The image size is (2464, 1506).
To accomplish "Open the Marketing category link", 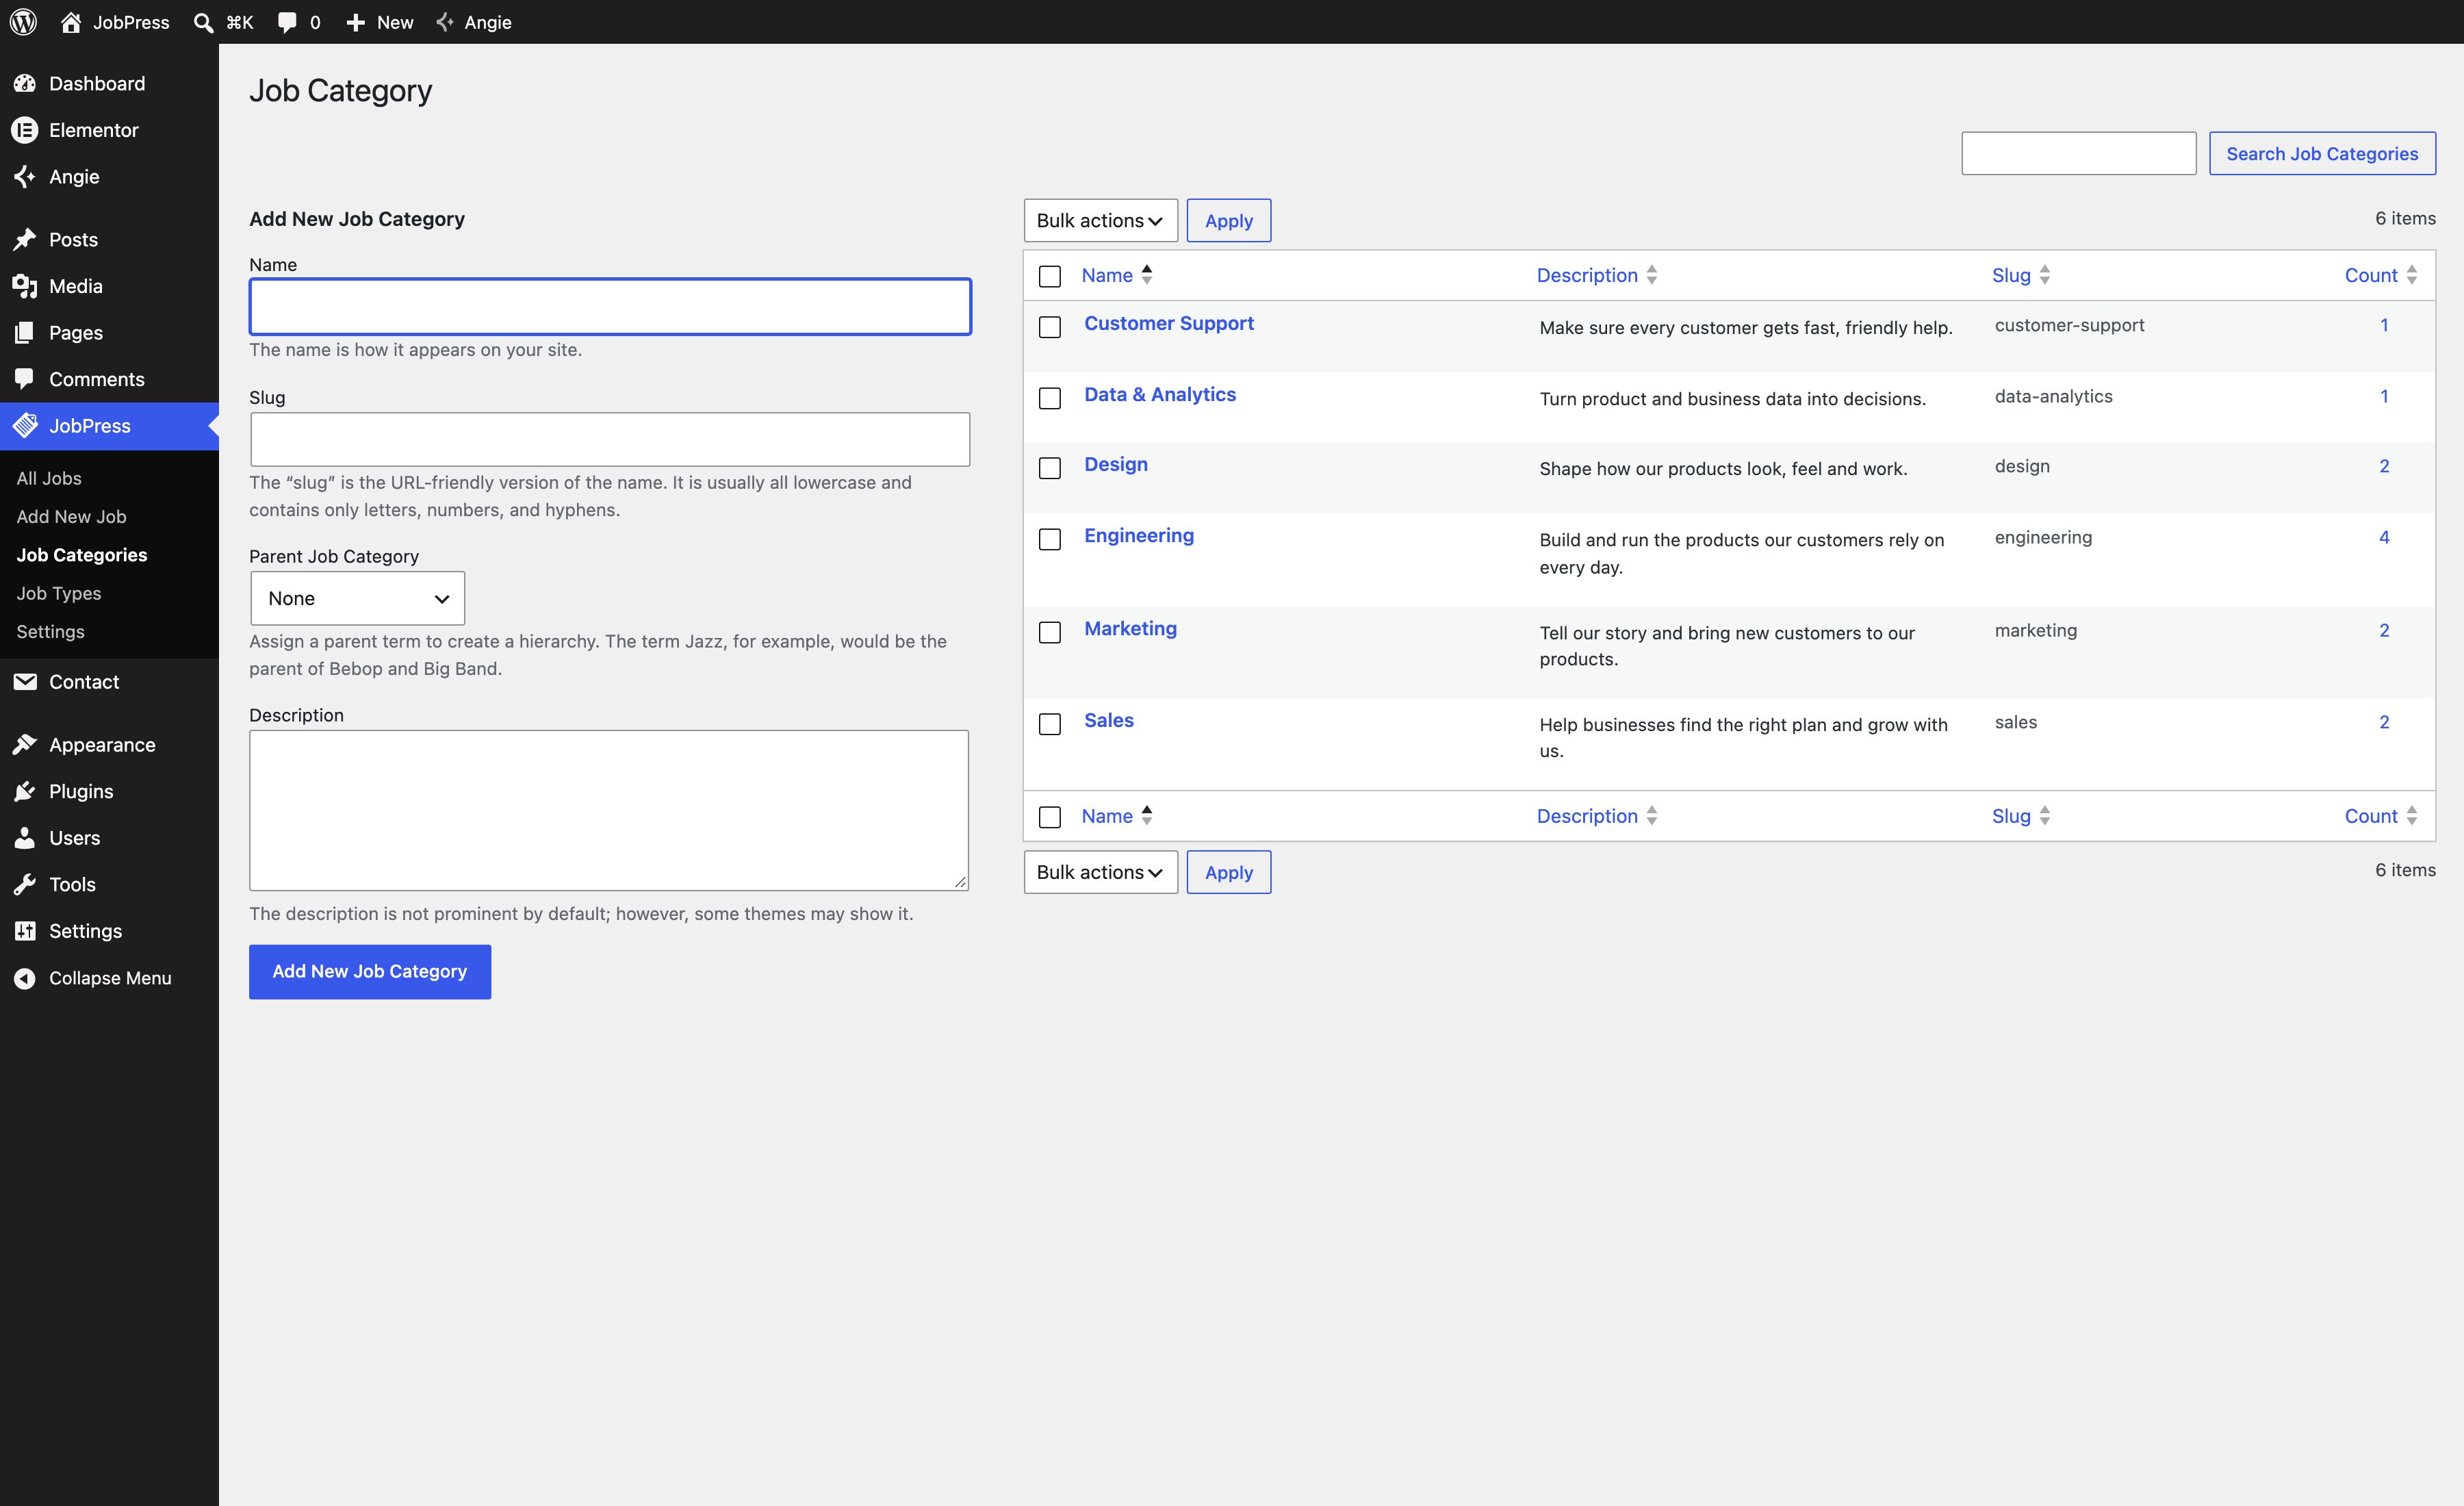I will [1130, 628].
